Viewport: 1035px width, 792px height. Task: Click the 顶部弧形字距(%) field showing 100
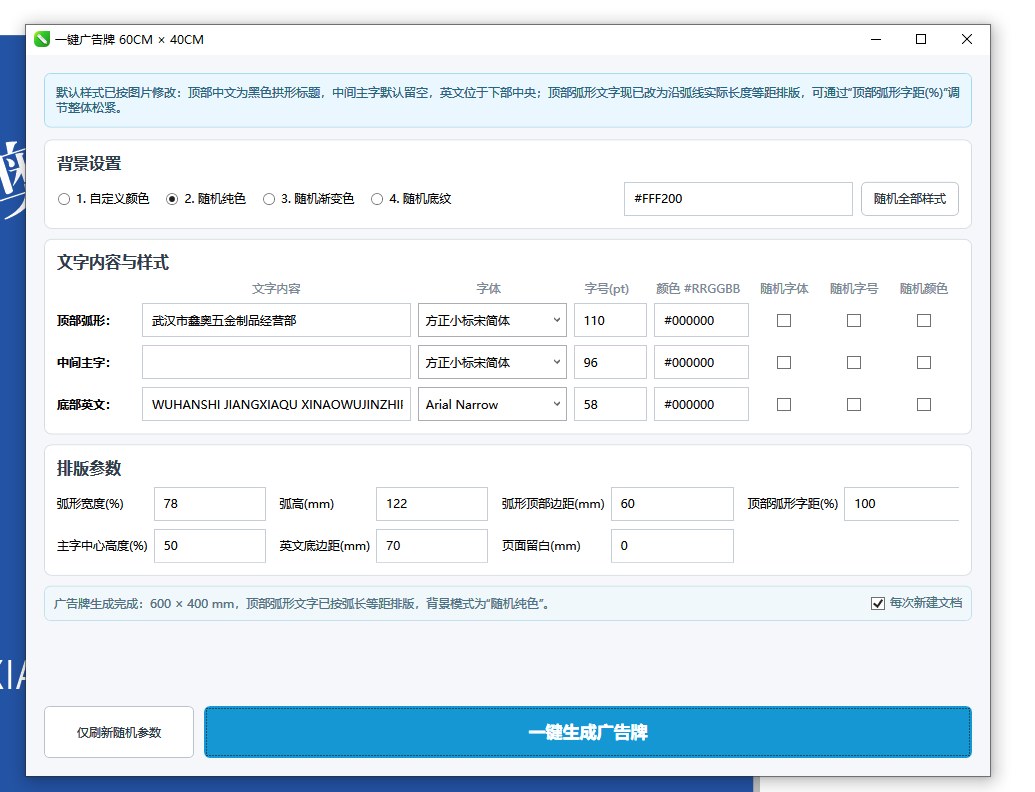coord(902,504)
